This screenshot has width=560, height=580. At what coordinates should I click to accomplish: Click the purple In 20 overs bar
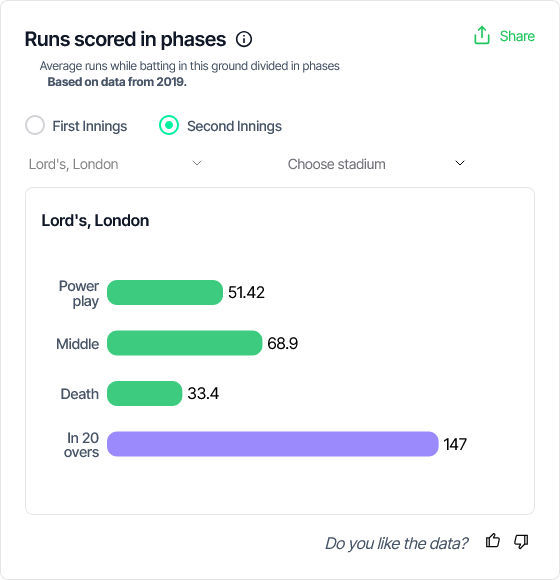point(273,444)
